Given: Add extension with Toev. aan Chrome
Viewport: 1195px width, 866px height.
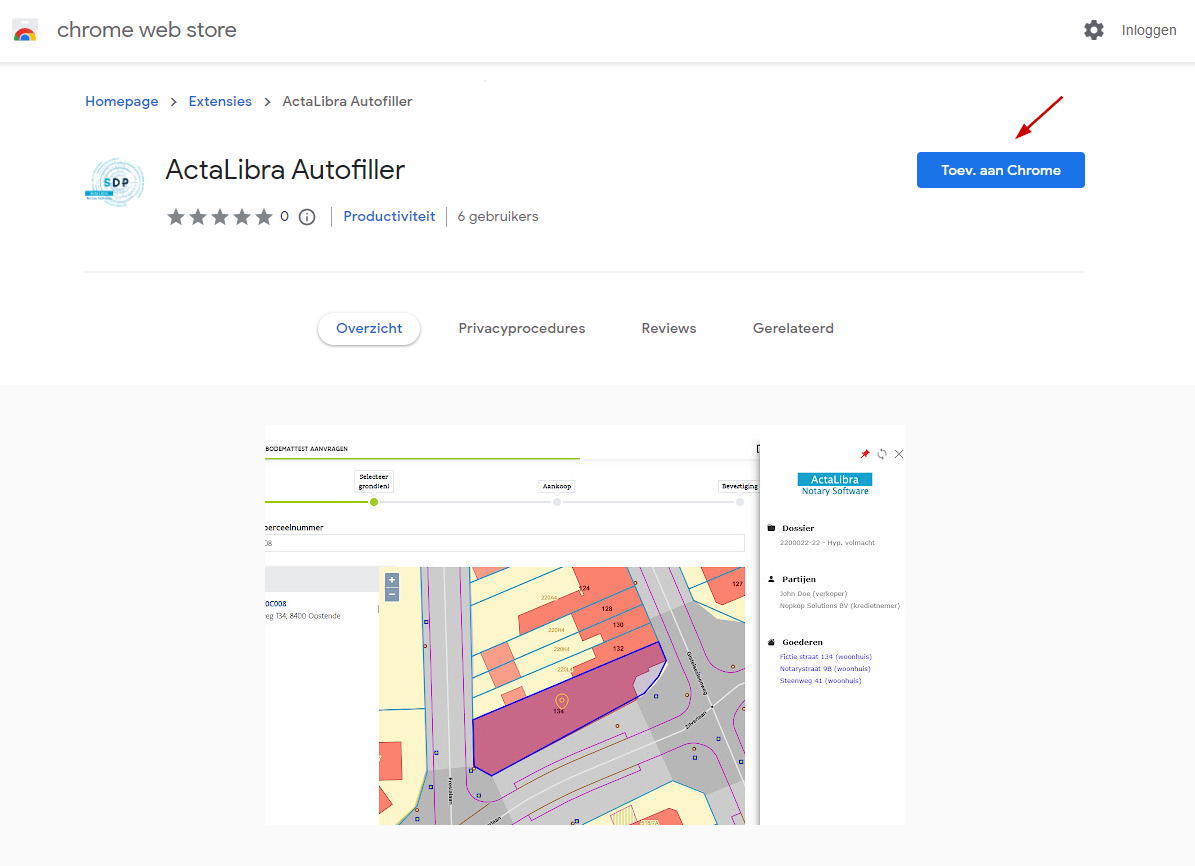Looking at the screenshot, I should tap(1001, 170).
